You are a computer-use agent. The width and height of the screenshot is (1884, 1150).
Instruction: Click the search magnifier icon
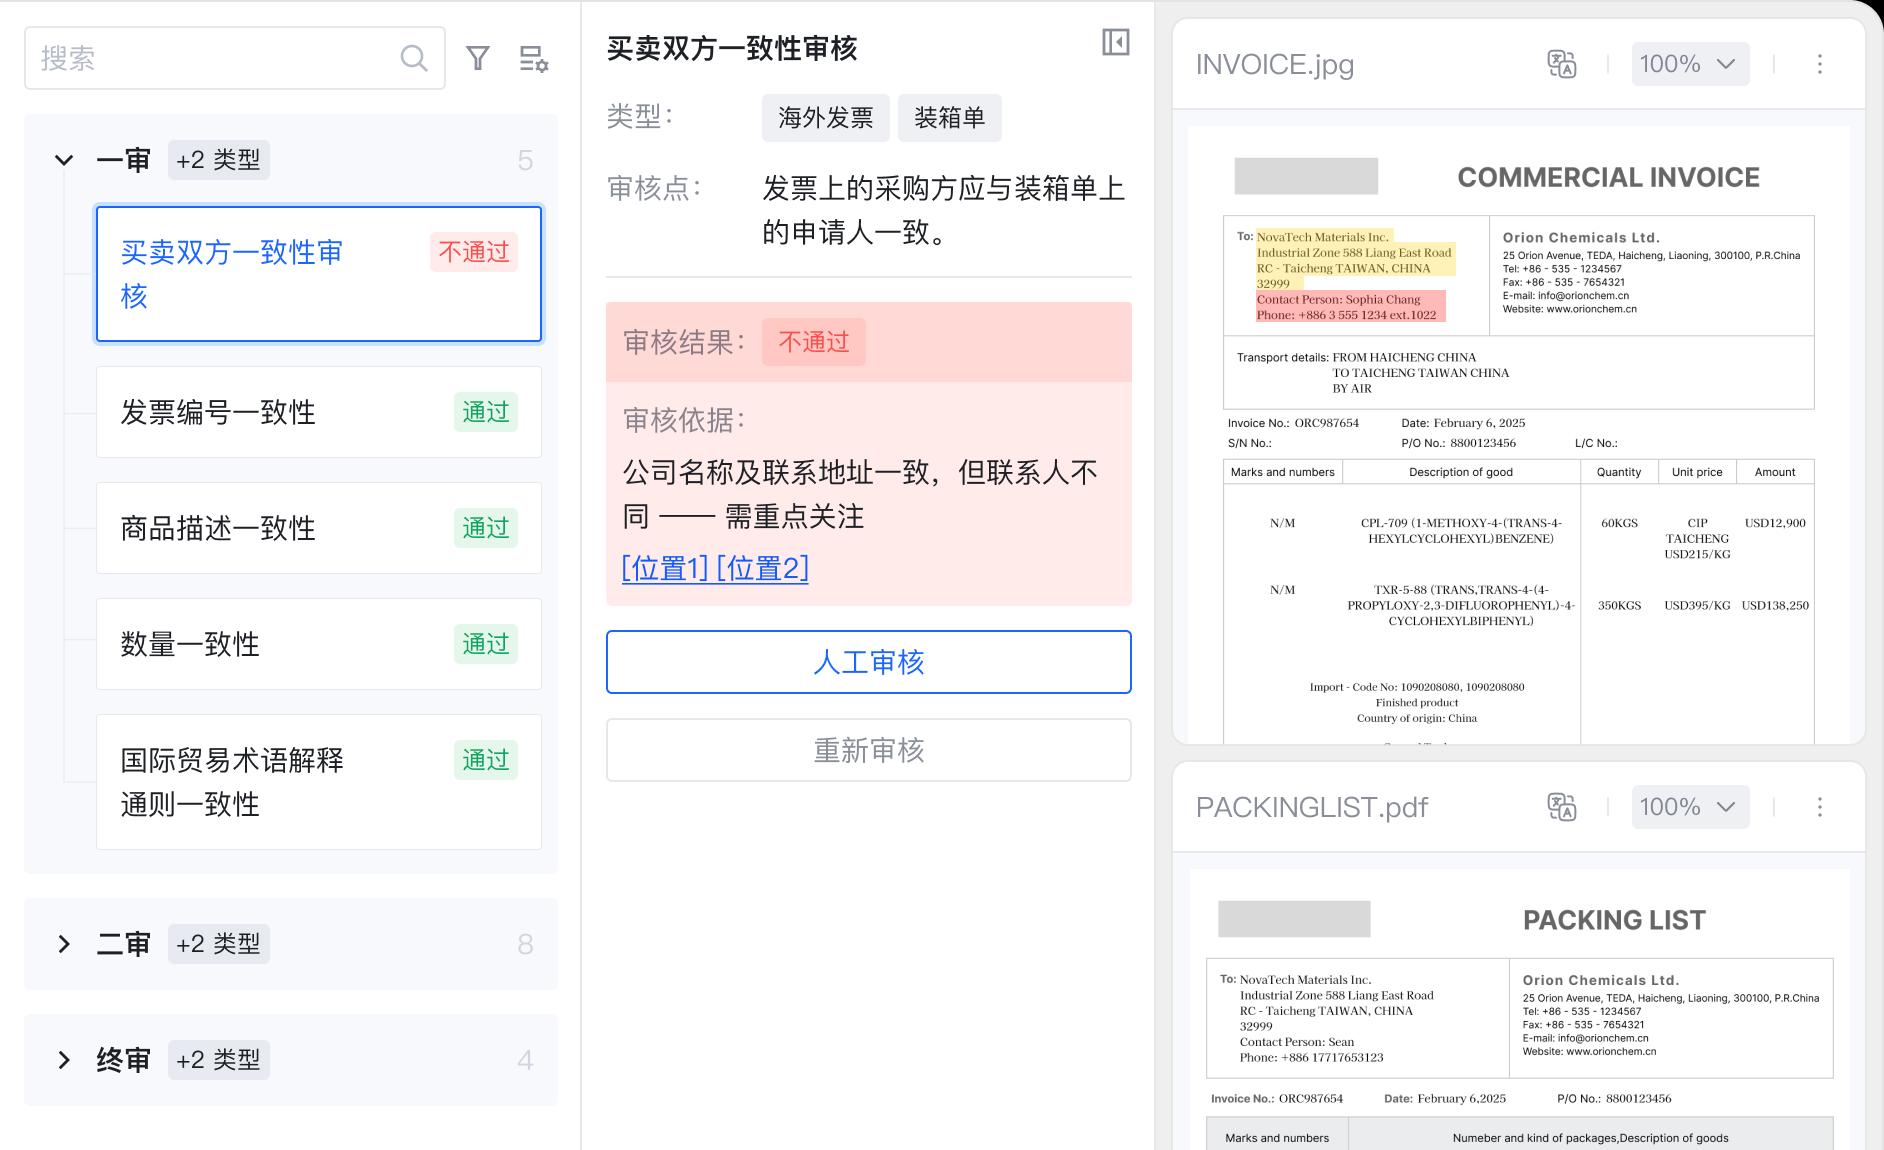point(413,58)
